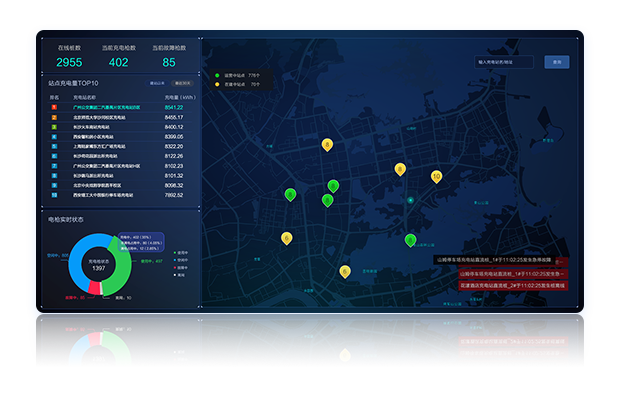
Task: Select the highlighted top station row 8541.22
Action: pyautogui.click(x=120, y=107)
